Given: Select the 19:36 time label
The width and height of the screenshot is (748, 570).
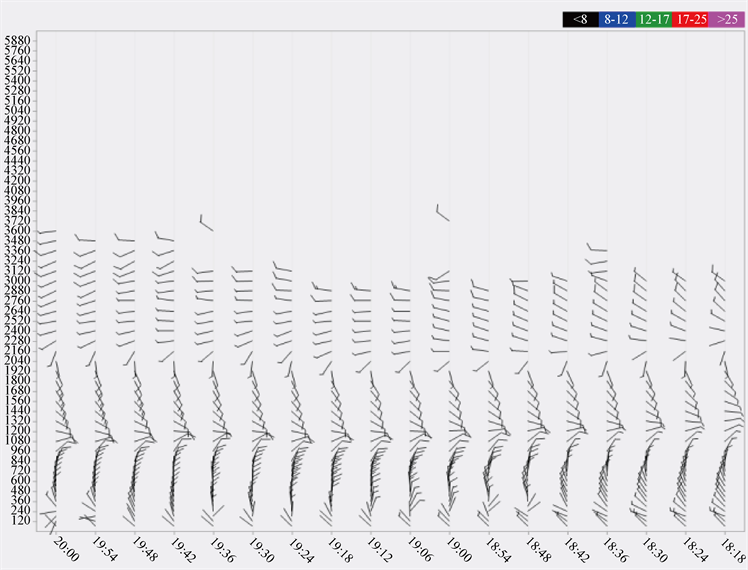Looking at the screenshot, I should [x=223, y=548].
